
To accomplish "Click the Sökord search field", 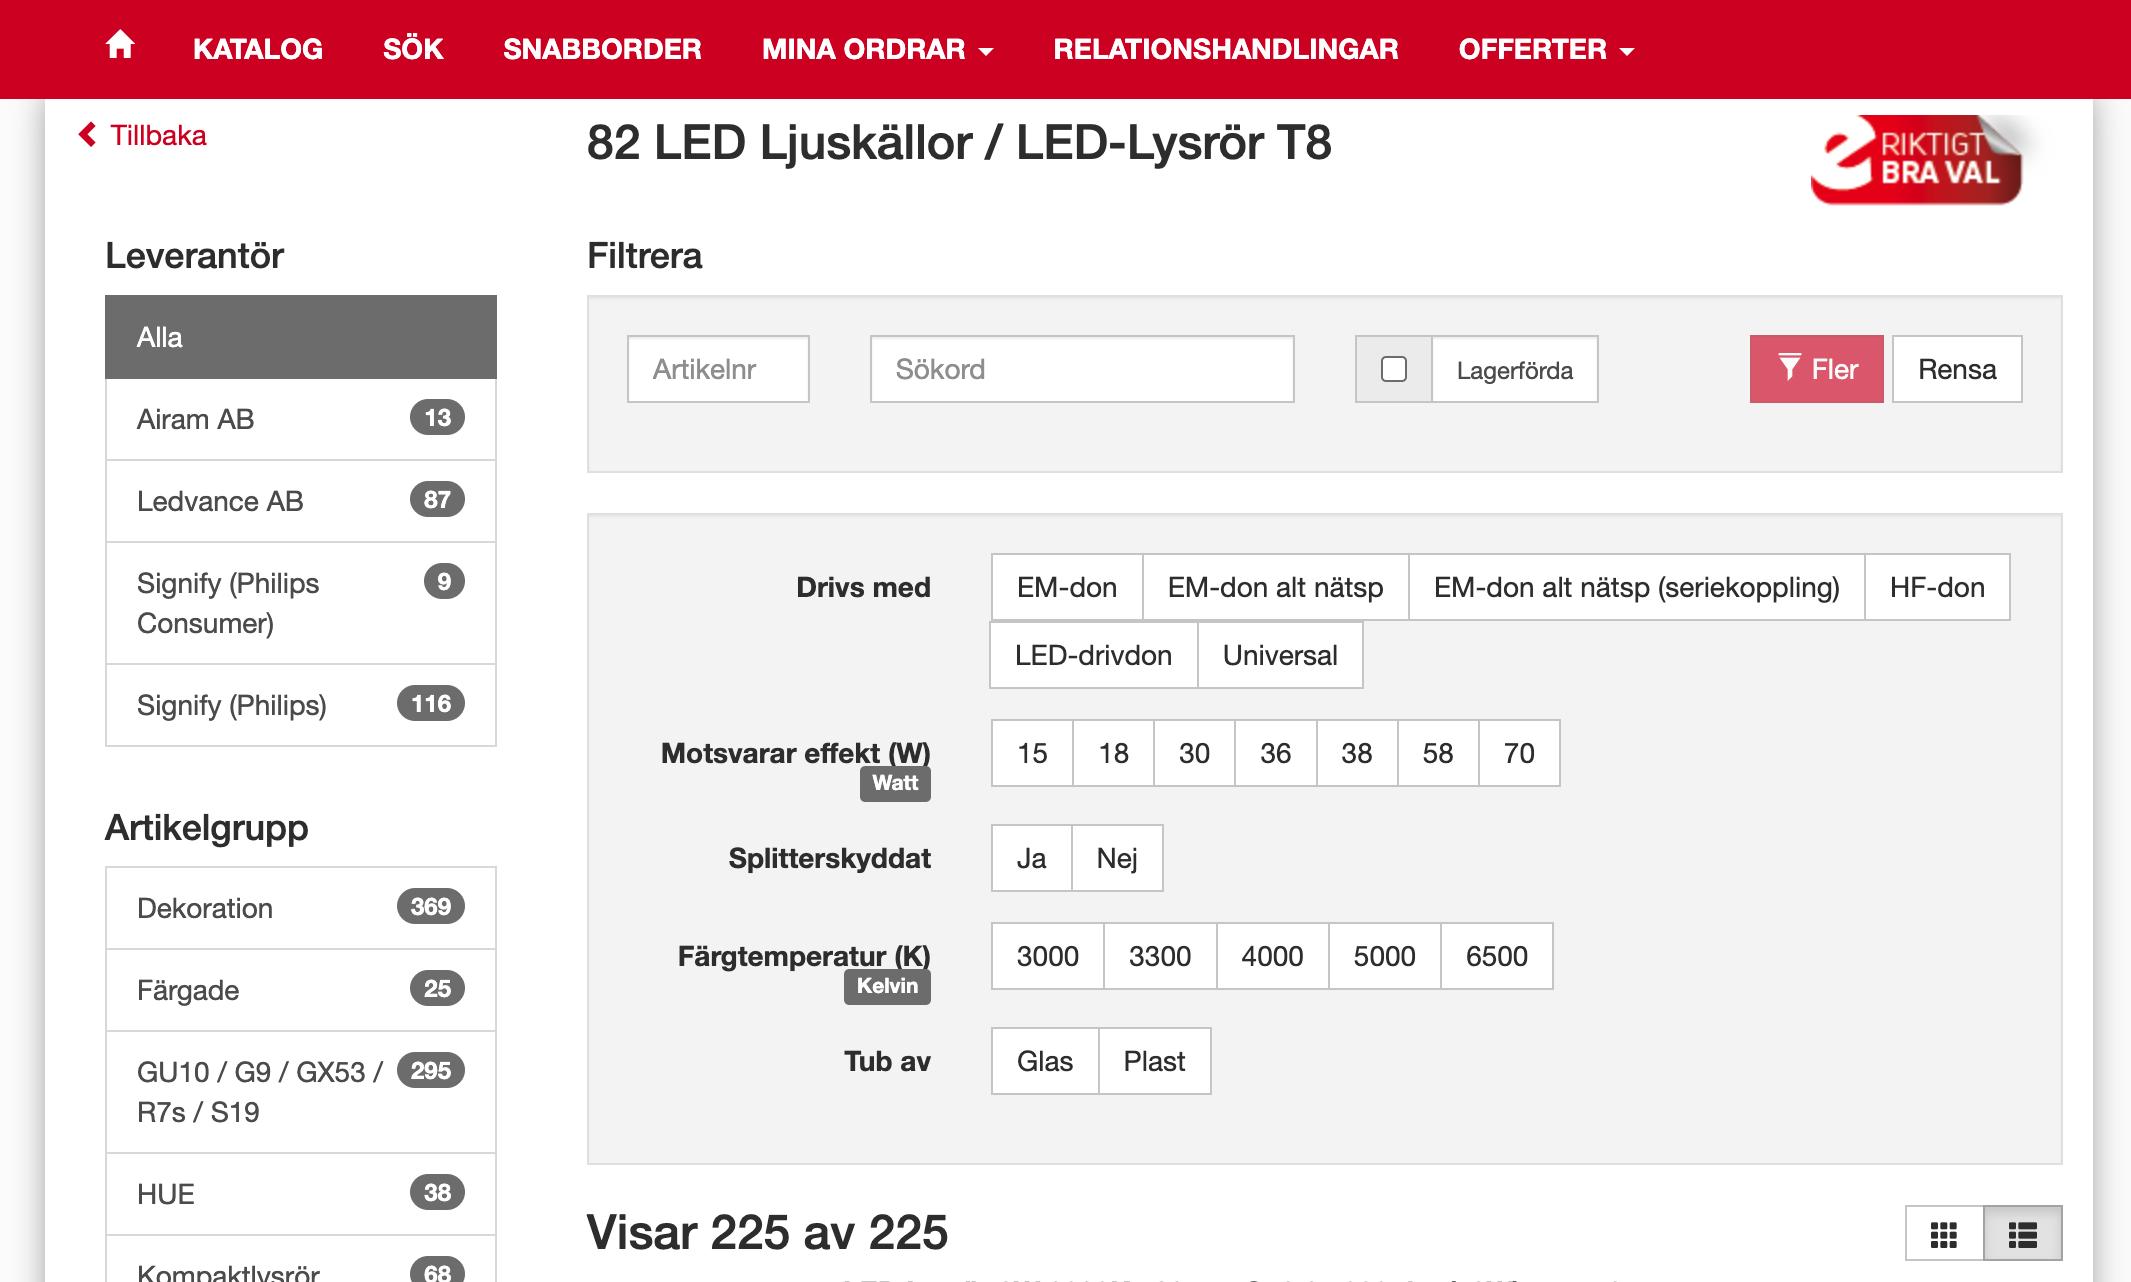I will (x=1081, y=369).
